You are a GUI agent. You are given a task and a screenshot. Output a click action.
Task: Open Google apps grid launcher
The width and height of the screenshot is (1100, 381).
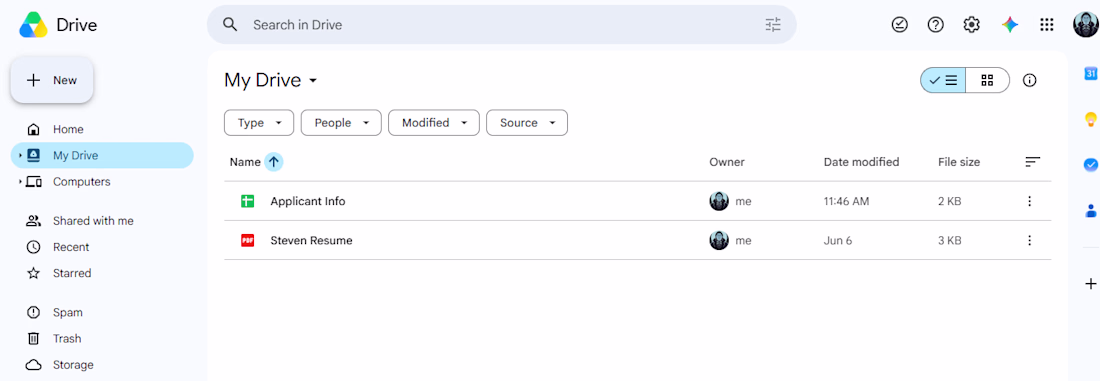click(1047, 25)
